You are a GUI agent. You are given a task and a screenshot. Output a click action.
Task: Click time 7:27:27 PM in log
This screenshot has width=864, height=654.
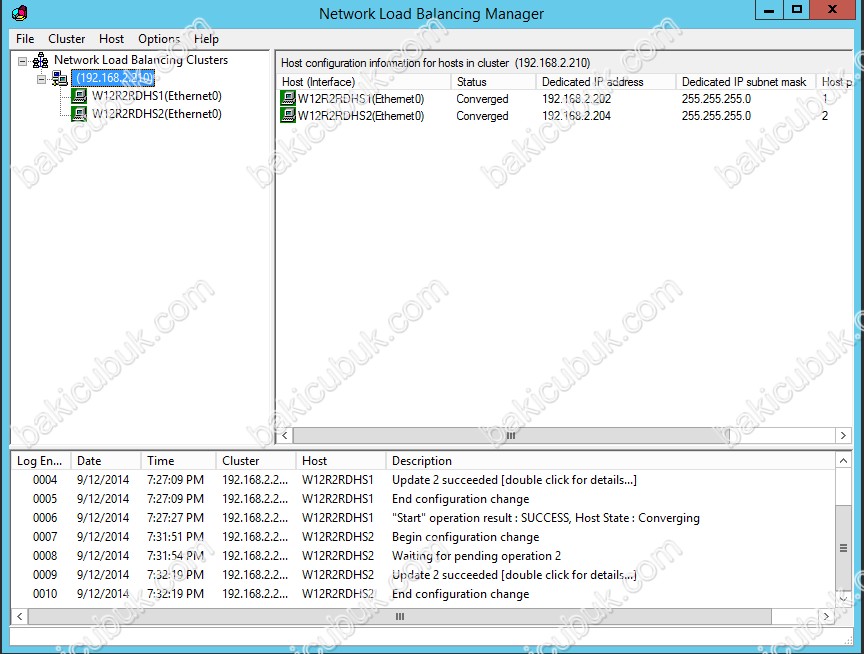(x=175, y=518)
